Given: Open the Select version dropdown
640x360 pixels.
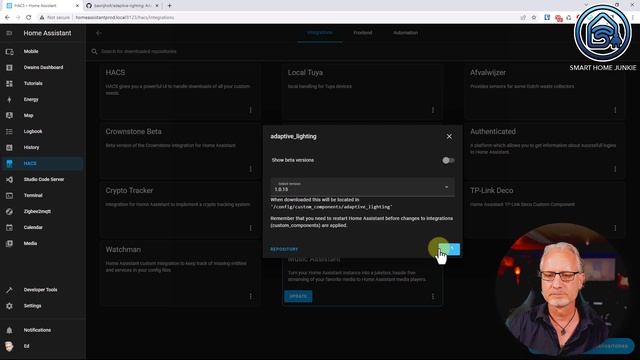Looking at the screenshot, I should coord(362,187).
